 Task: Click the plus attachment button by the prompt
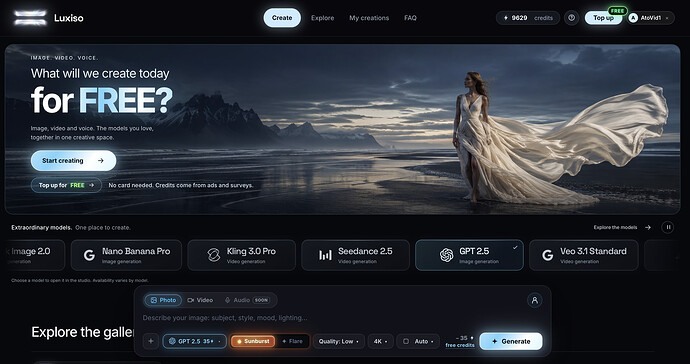(150, 341)
